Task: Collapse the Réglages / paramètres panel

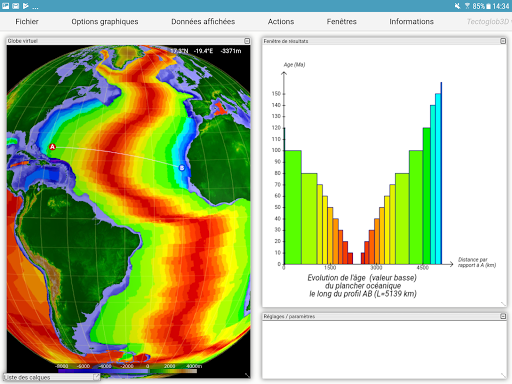Action: pyautogui.click(x=503, y=316)
